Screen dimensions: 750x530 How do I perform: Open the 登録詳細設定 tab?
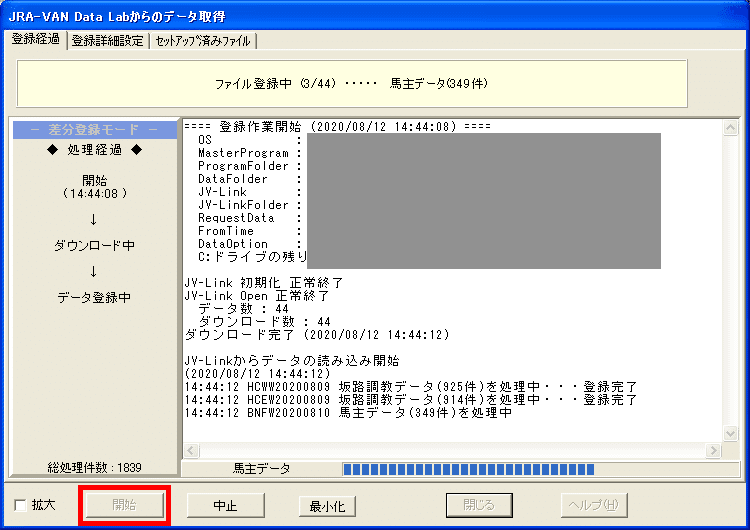(x=108, y=41)
